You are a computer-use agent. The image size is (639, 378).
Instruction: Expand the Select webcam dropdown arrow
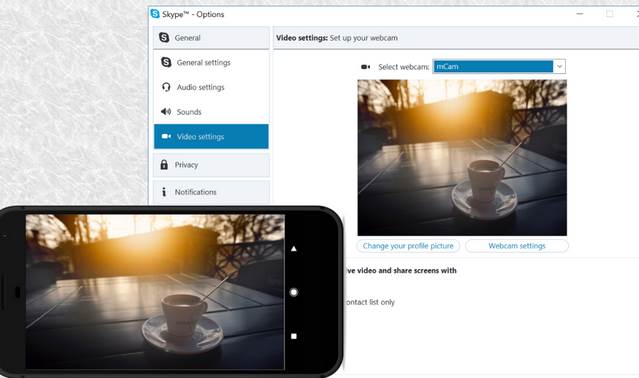[x=560, y=66]
